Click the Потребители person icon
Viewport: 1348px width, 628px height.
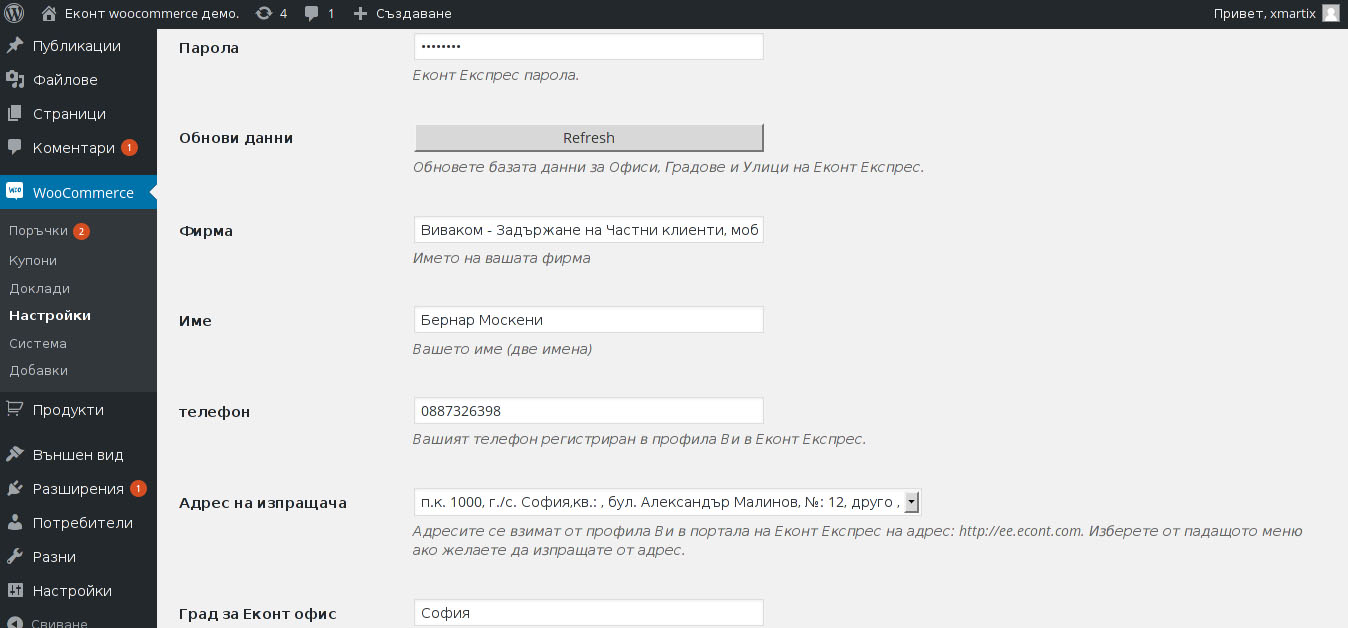pos(15,523)
